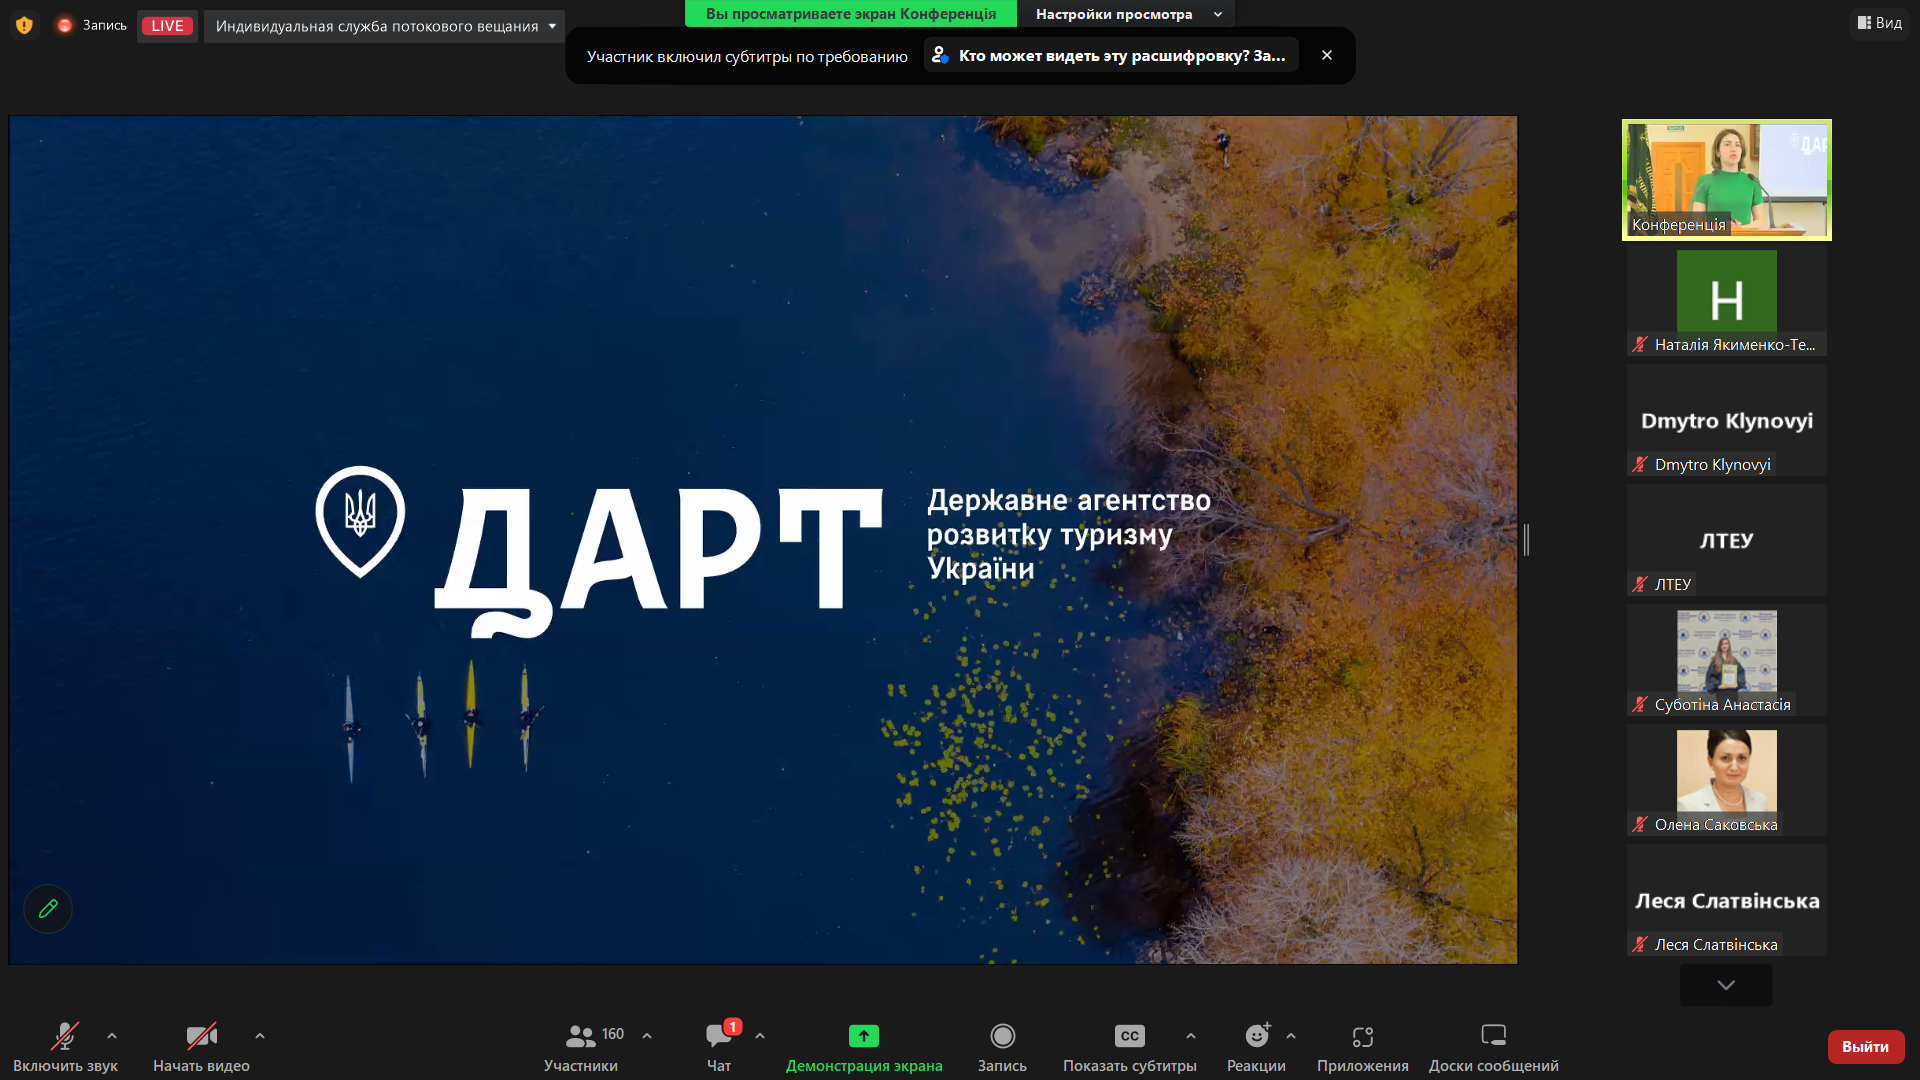The image size is (1920, 1080).
Task: Open View Options menu at top
Action: pyautogui.click(x=1127, y=14)
